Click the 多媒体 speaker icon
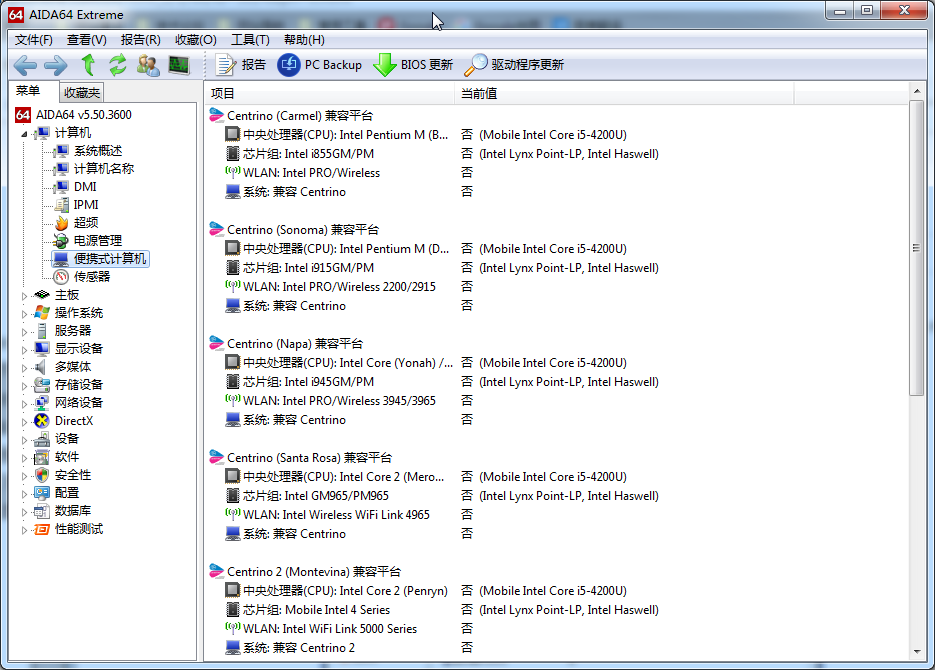The image size is (935, 670). tap(41, 367)
